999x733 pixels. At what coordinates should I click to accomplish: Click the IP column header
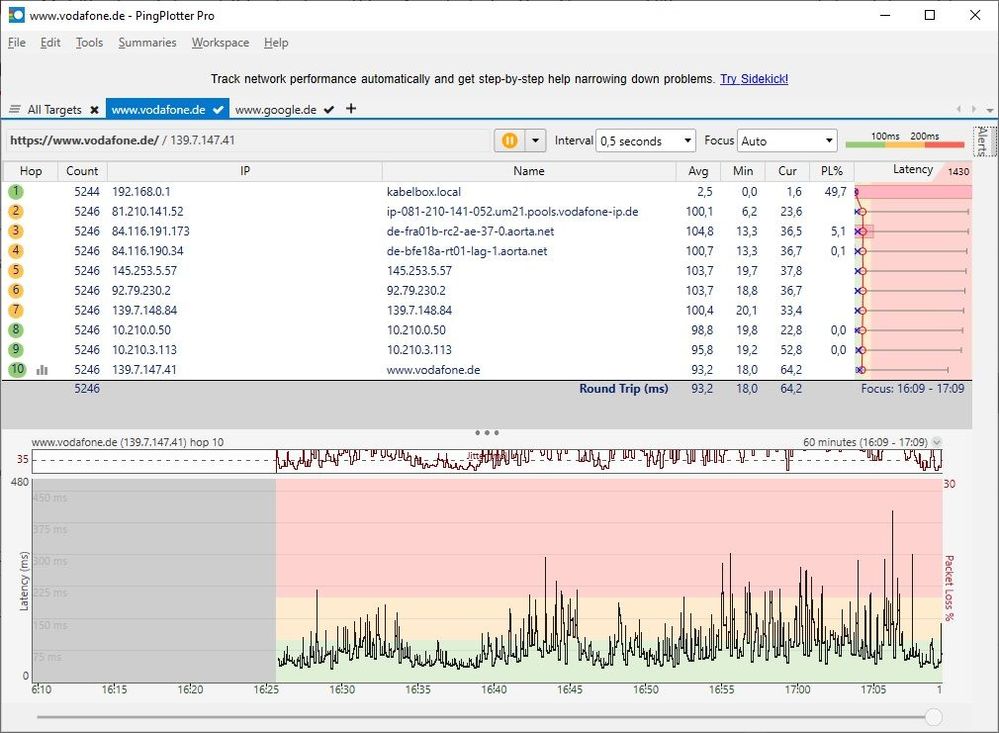click(x=245, y=171)
